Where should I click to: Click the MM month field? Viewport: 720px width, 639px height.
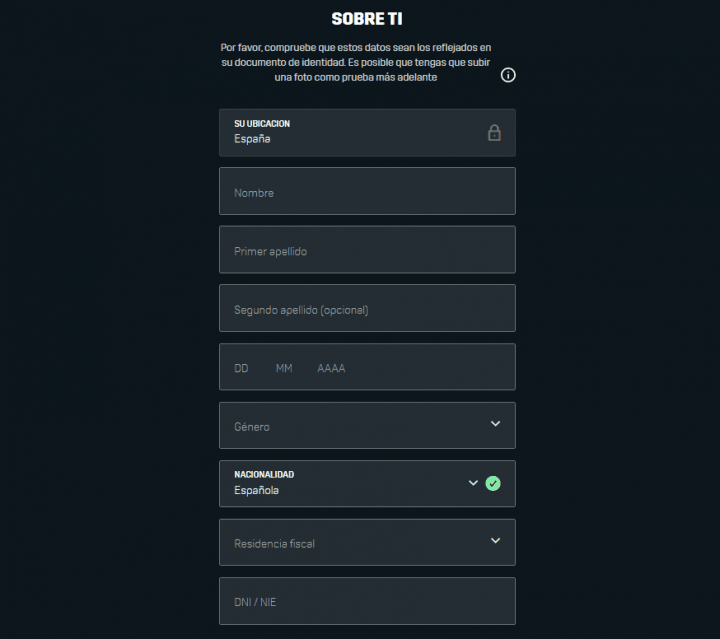[284, 368]
